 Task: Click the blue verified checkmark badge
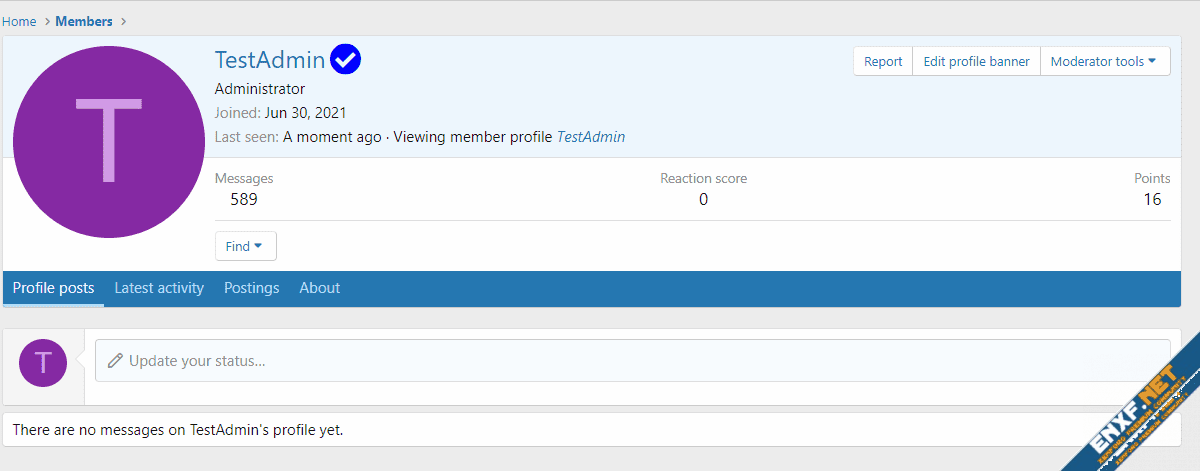pyautogui.click(x=345, y=60)
